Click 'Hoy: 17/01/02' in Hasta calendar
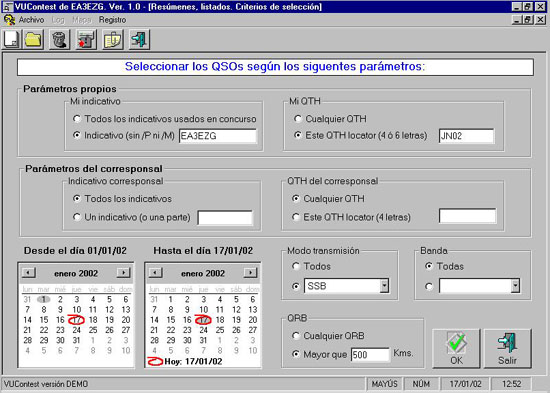Viewport: 550px width, 393px height. click(x=193, y=361)
